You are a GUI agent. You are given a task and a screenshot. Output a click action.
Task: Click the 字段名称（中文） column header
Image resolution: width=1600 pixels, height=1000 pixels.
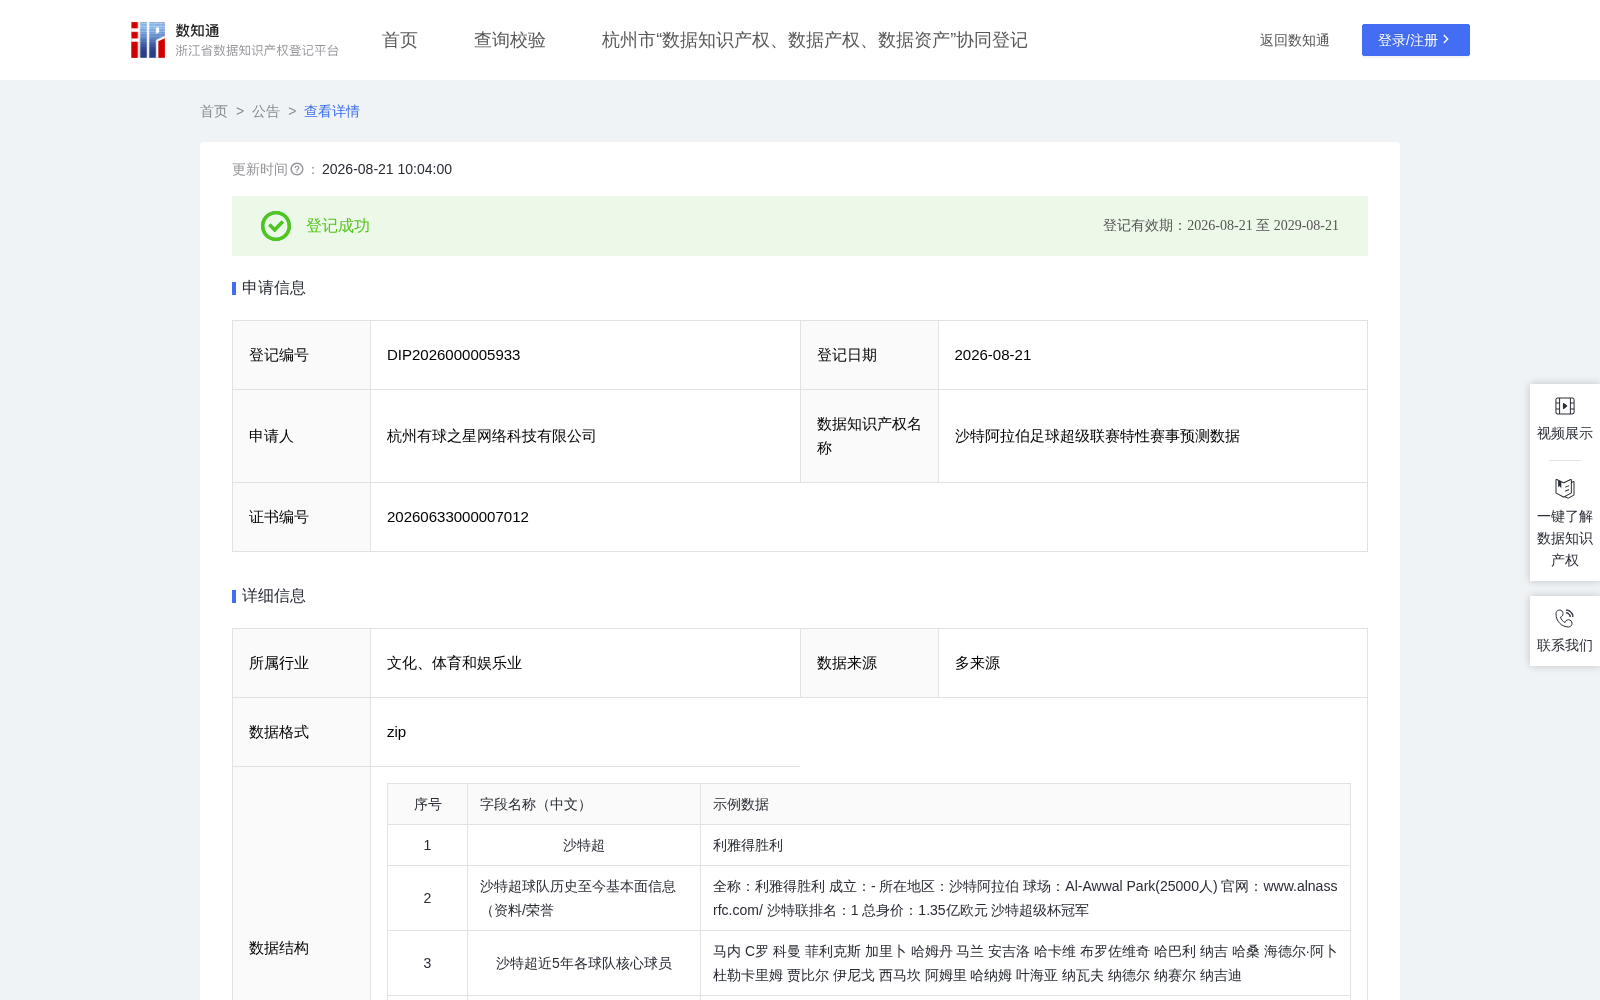(584, 804)
